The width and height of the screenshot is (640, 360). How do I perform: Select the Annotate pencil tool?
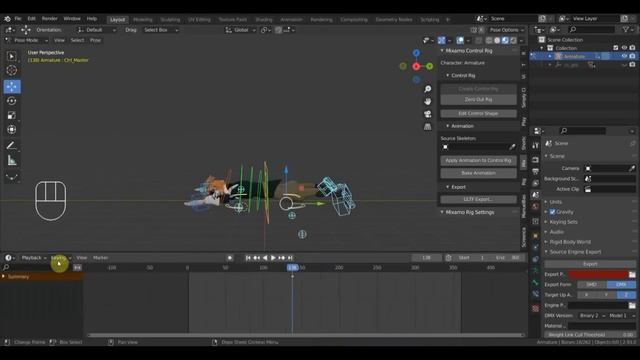[11, 146]
